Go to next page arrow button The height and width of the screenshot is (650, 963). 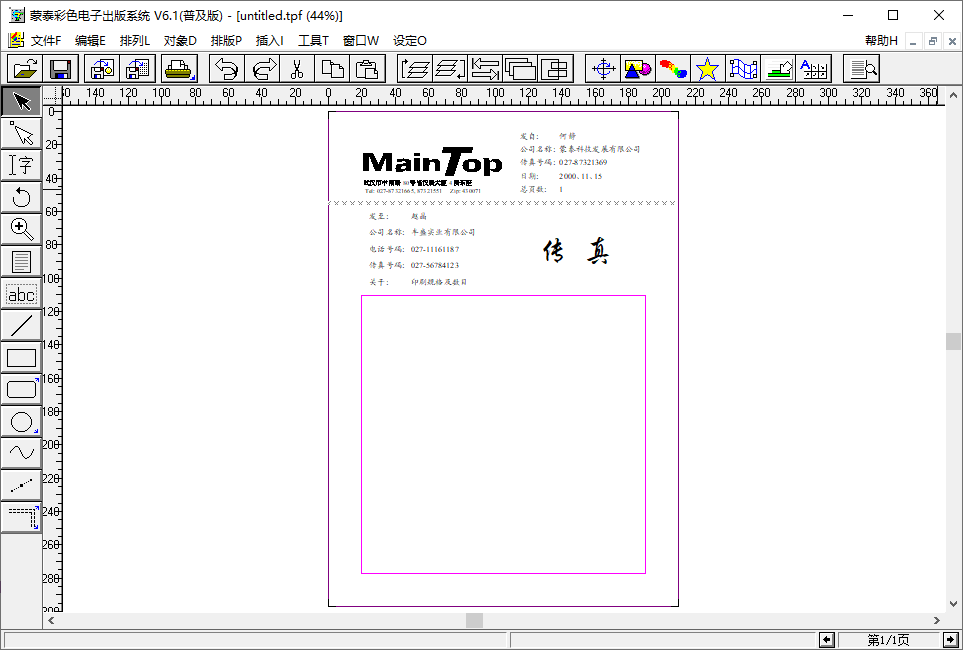[949, 640]
